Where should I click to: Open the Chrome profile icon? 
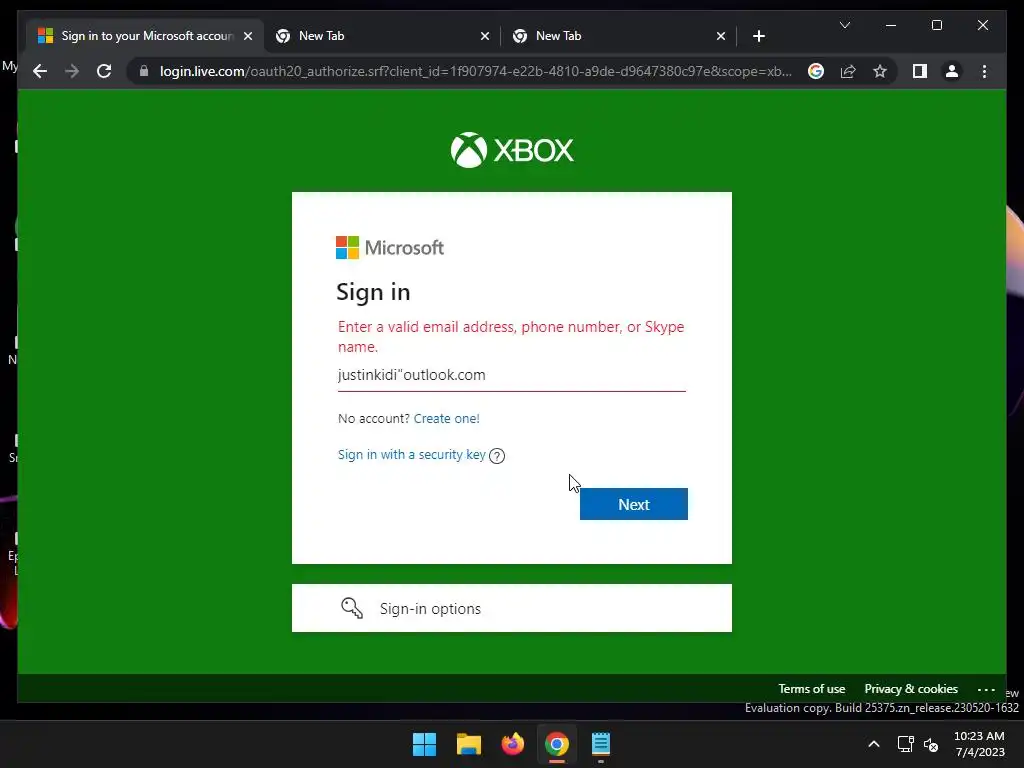(952, 71)
